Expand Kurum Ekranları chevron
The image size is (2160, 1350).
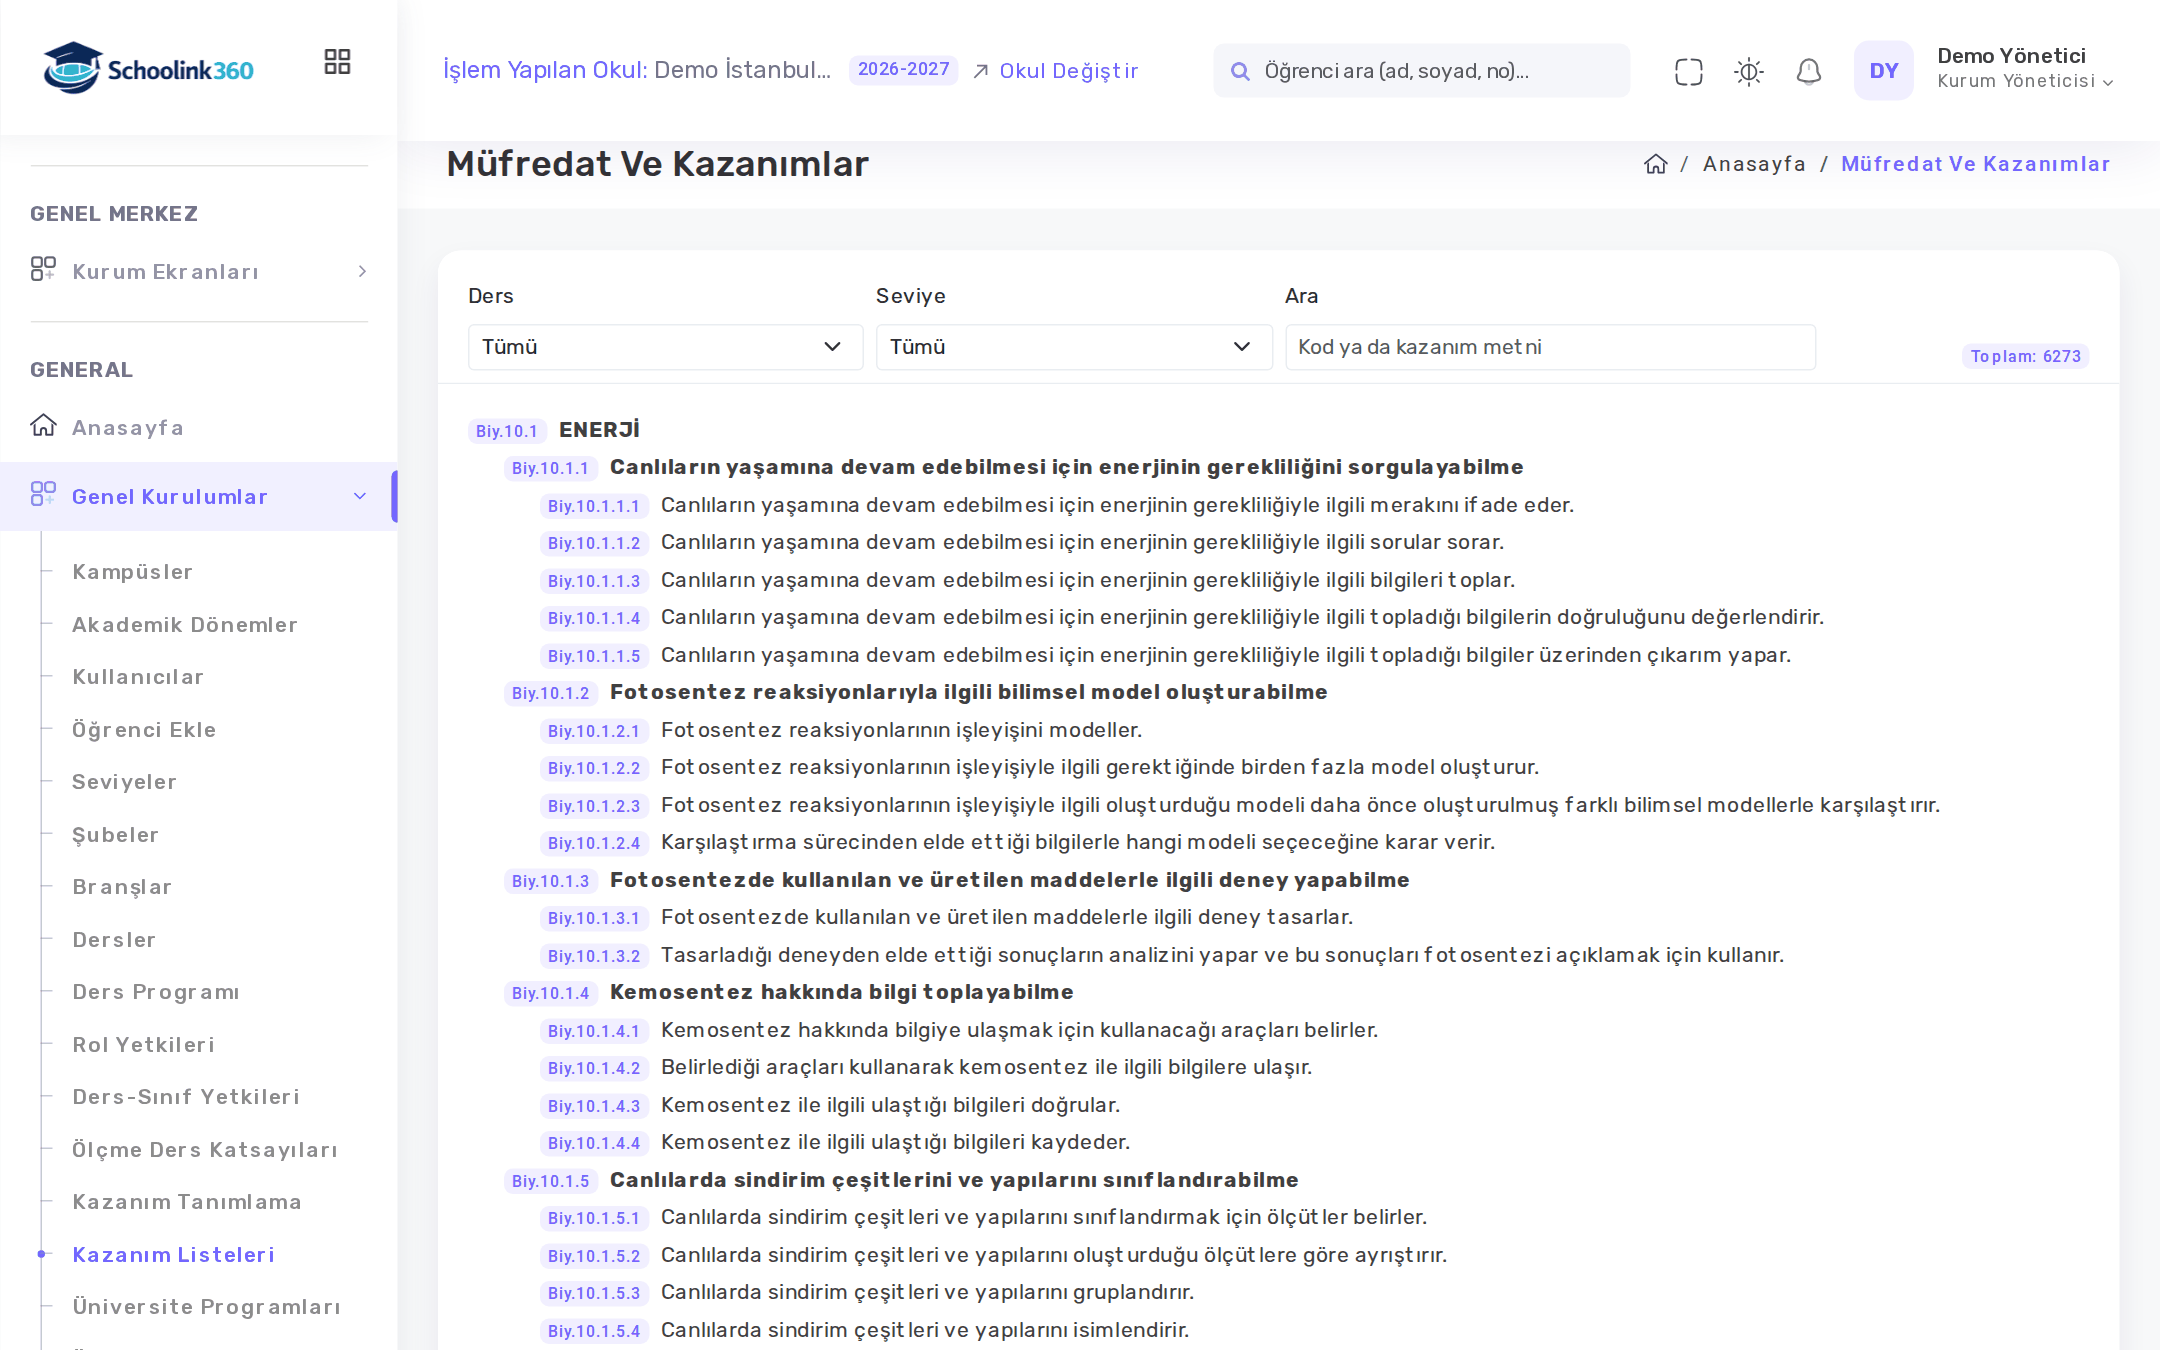(362, 271)
